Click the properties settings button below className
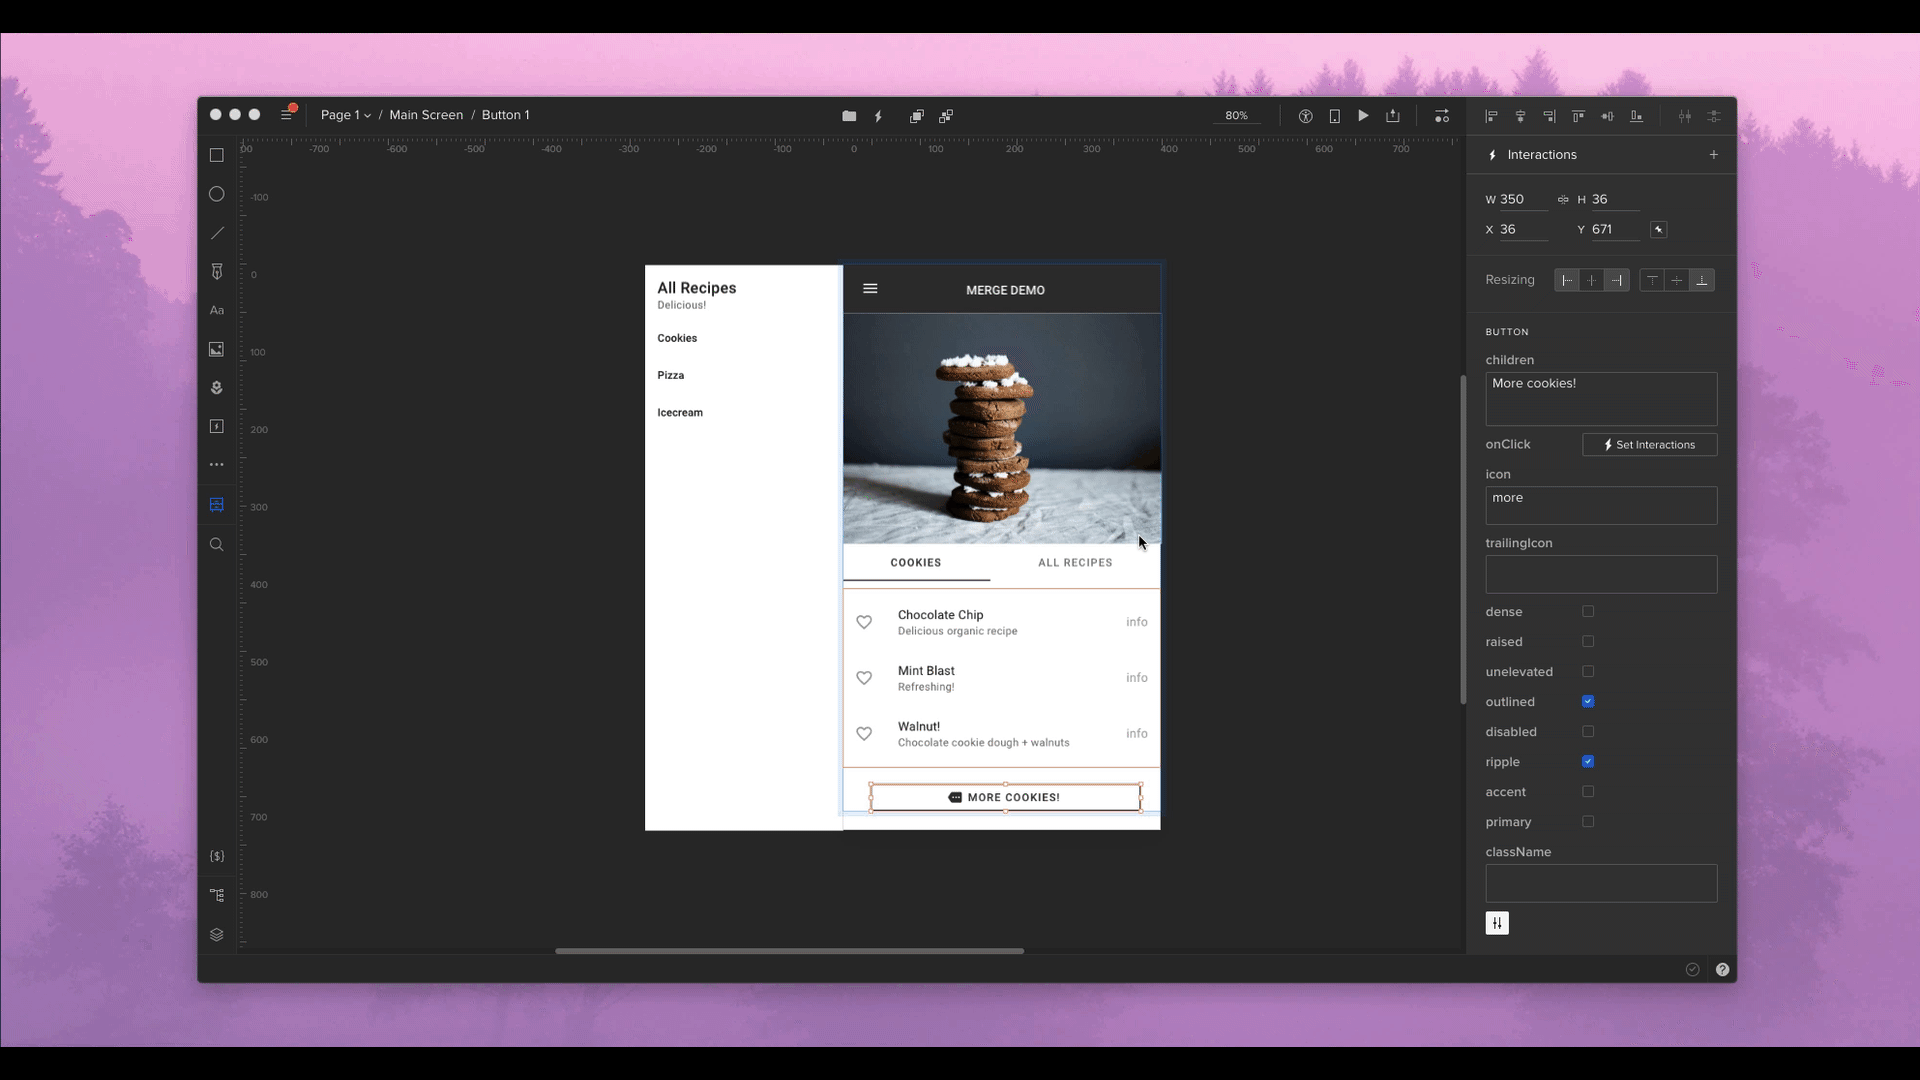This screenshot has height=1080, width=1920. (1497, 923)
